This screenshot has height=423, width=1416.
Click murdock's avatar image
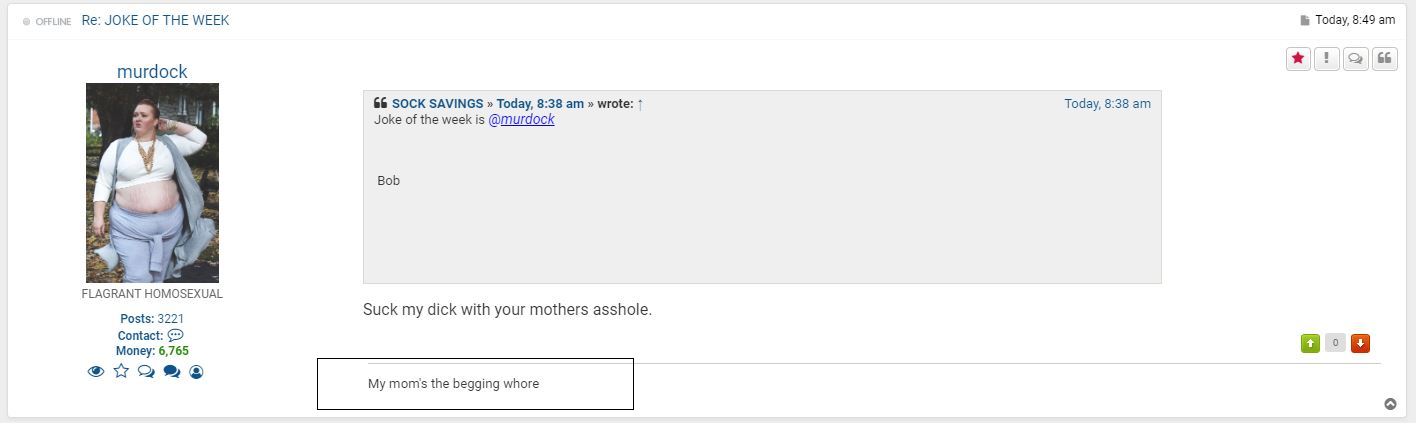coord(152,183)
